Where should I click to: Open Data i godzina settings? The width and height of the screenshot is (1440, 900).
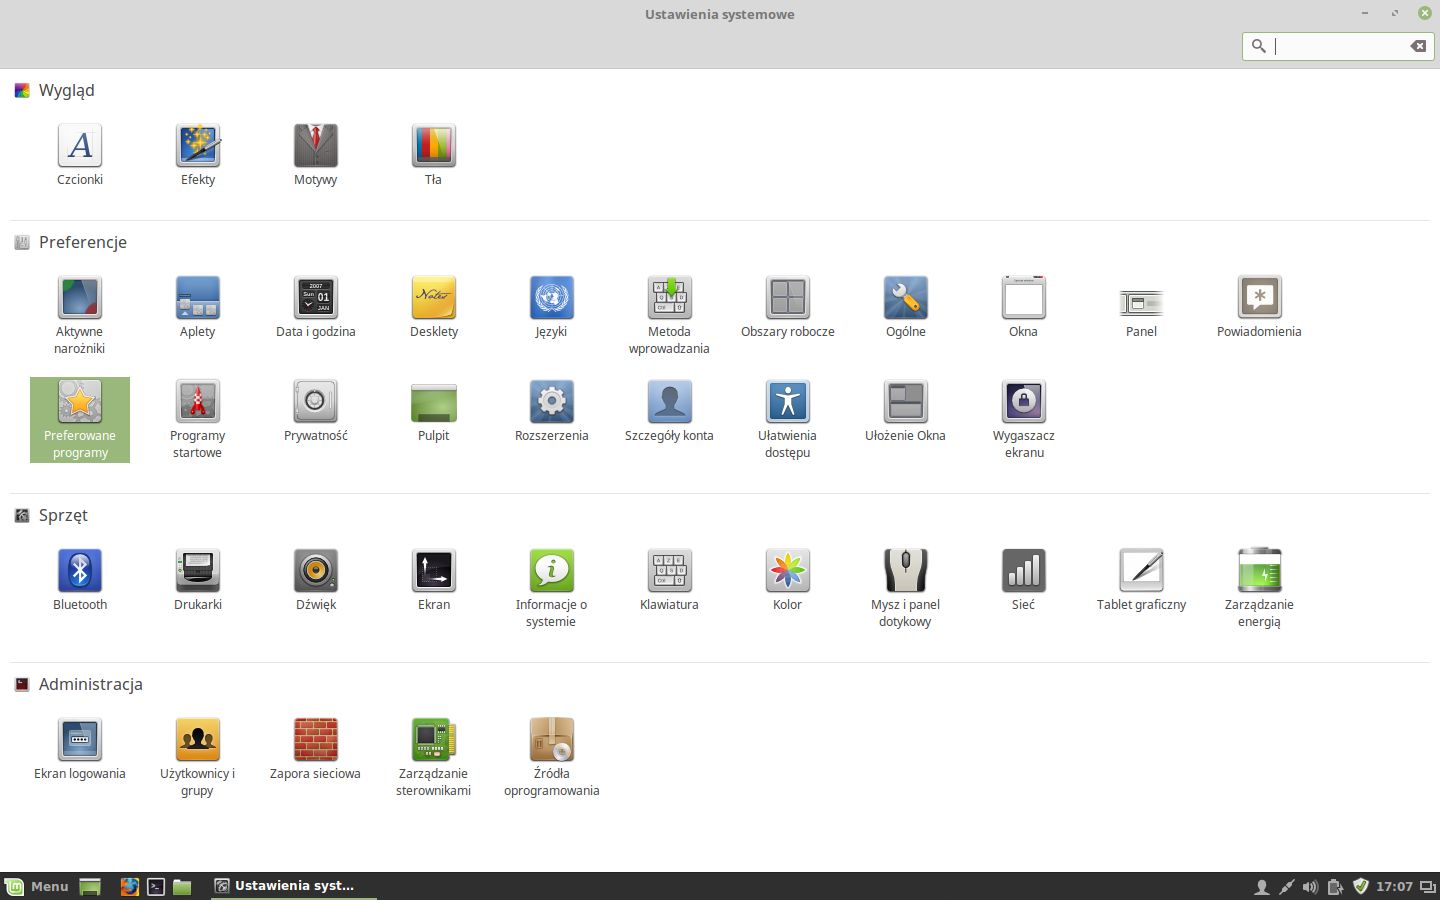(316, 307)
